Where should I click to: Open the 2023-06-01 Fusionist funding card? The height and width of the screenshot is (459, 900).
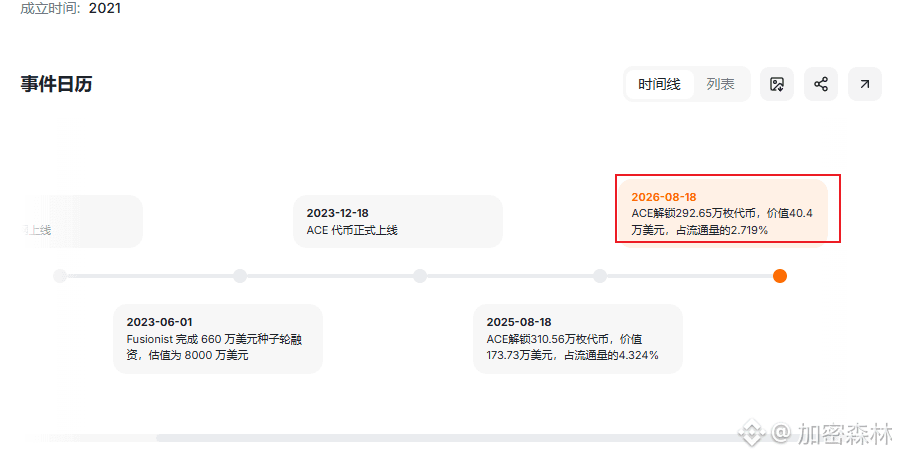pos(218,339)
